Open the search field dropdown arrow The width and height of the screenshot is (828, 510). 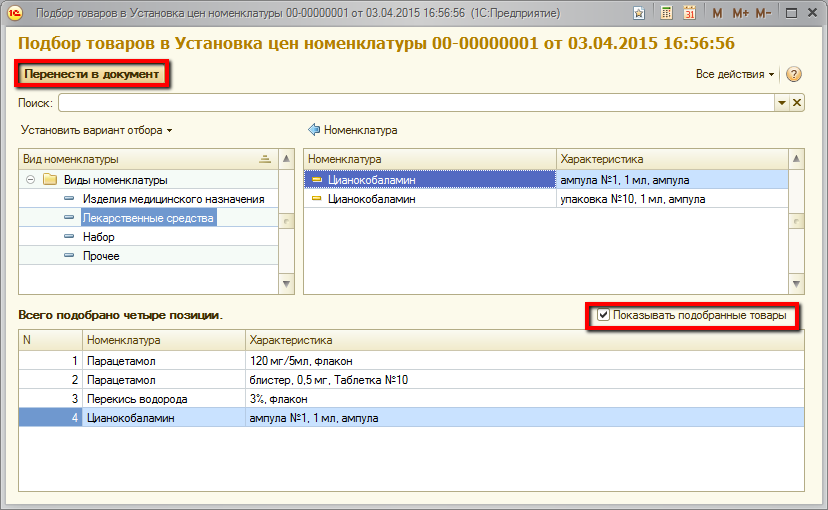point(781,103)
